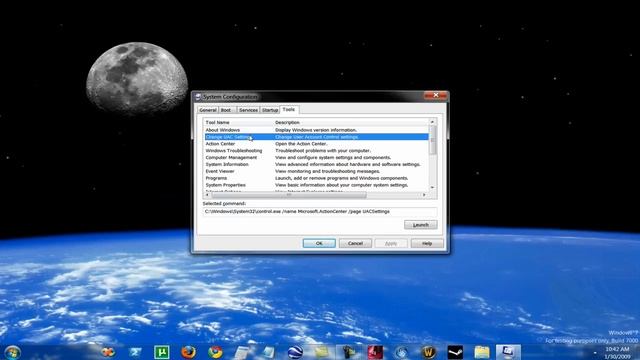640x360 pixels.
Task: Open the folder icon on taskbar
Action: pos(482,352)
